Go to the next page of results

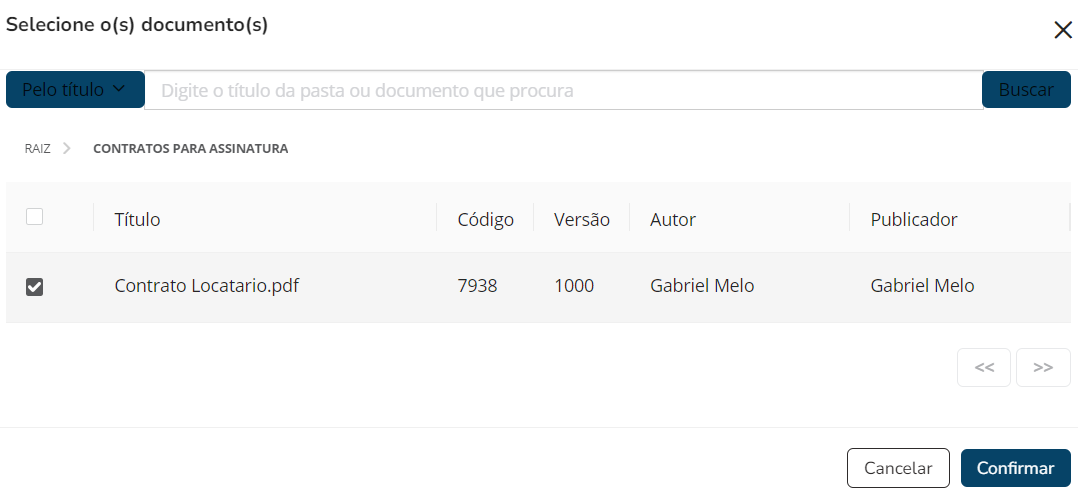click(x=1043, y=367)
